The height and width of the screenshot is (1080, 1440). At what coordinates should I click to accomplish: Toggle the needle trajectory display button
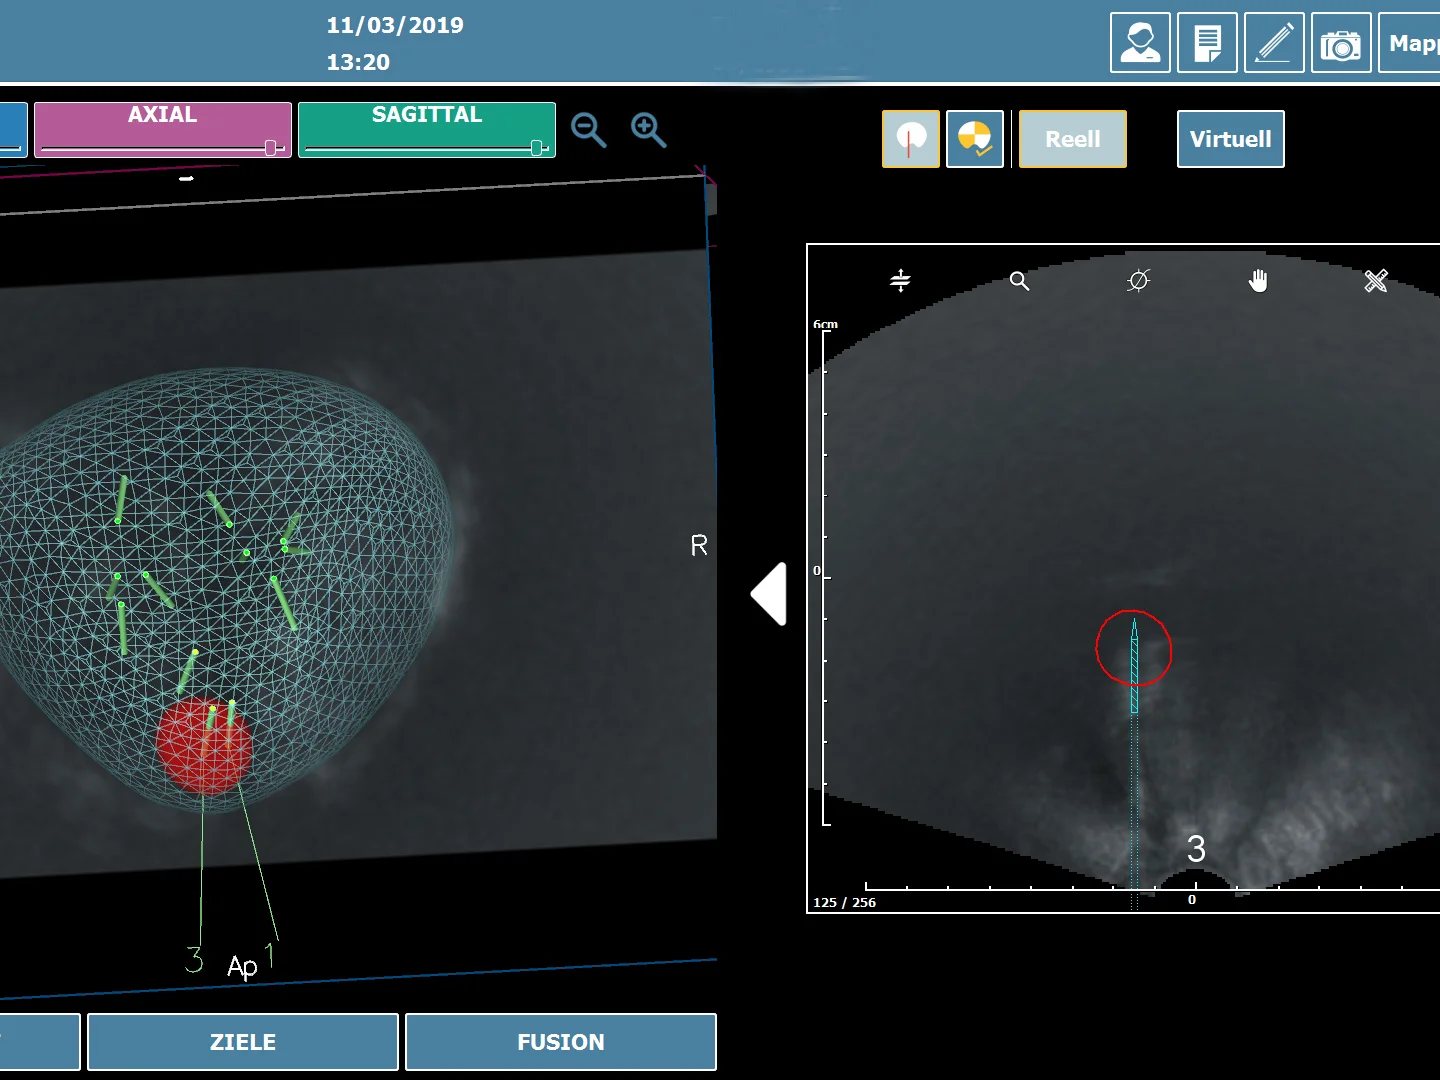[x=910, y=139]
